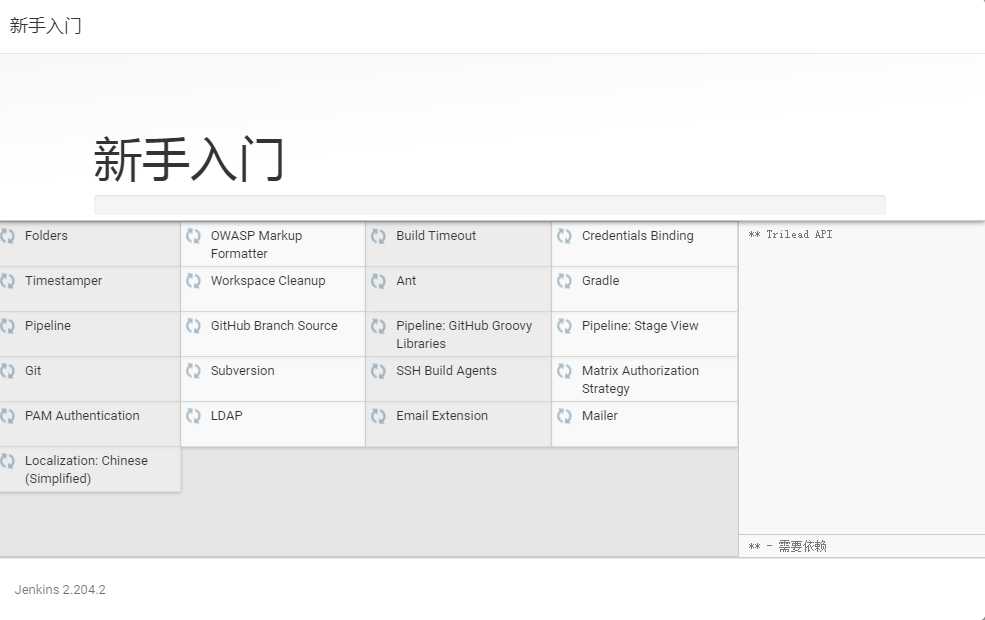Click the ** Trilead API log entry

(x=790, y=234)
